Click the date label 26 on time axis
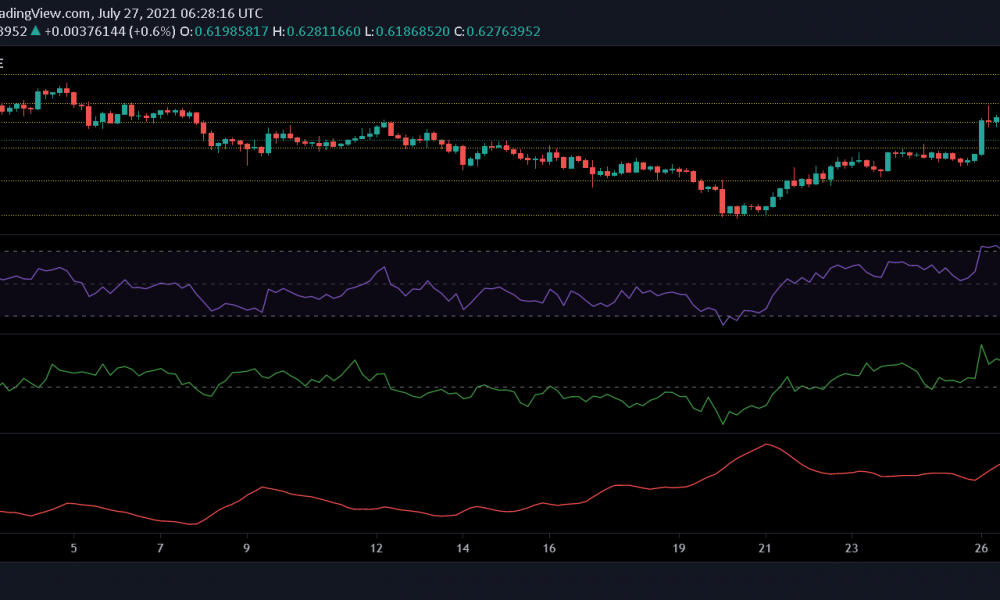Viewport: 1000px width, 600px height. pyautogui.click(x=982, y=548)
